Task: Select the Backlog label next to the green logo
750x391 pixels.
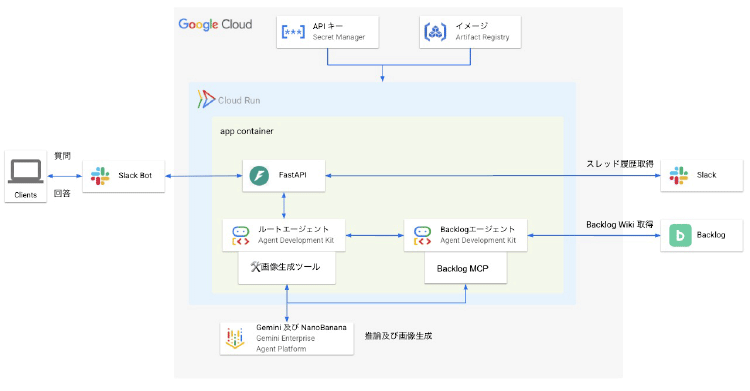Action: pyautogui.click(x=711, y=235)
